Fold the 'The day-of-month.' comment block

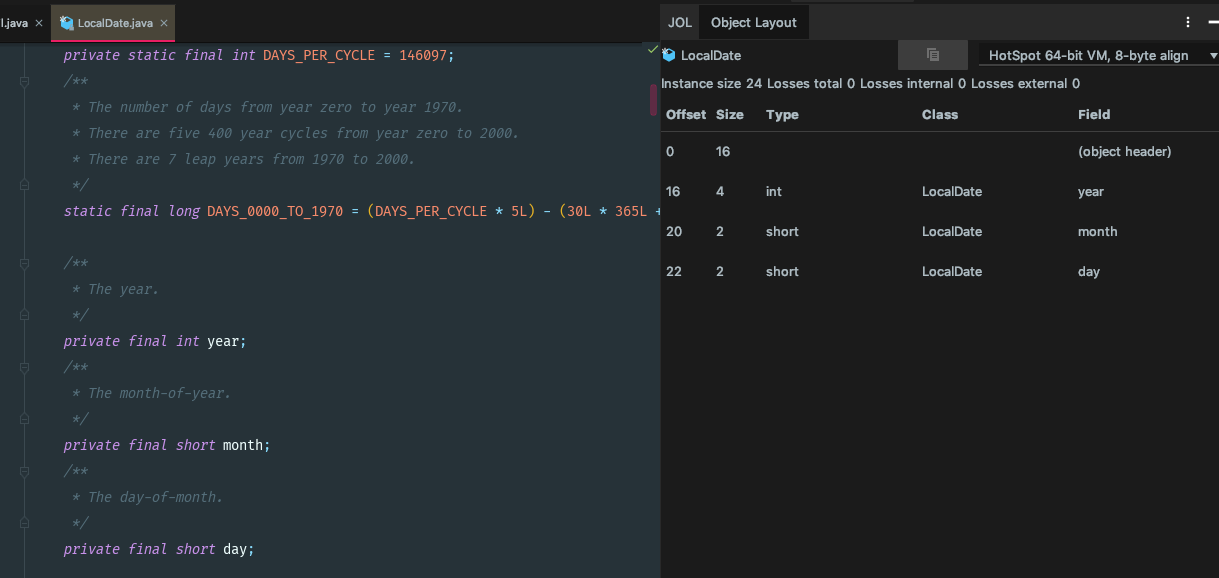point(24,471)
